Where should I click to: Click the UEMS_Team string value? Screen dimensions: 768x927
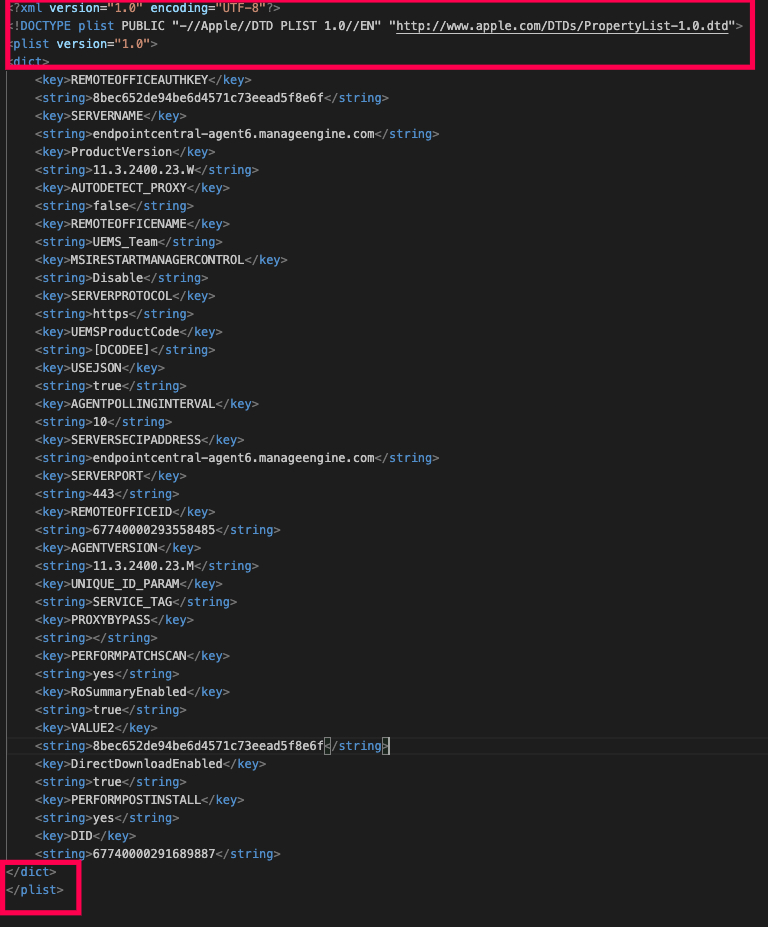125,242
